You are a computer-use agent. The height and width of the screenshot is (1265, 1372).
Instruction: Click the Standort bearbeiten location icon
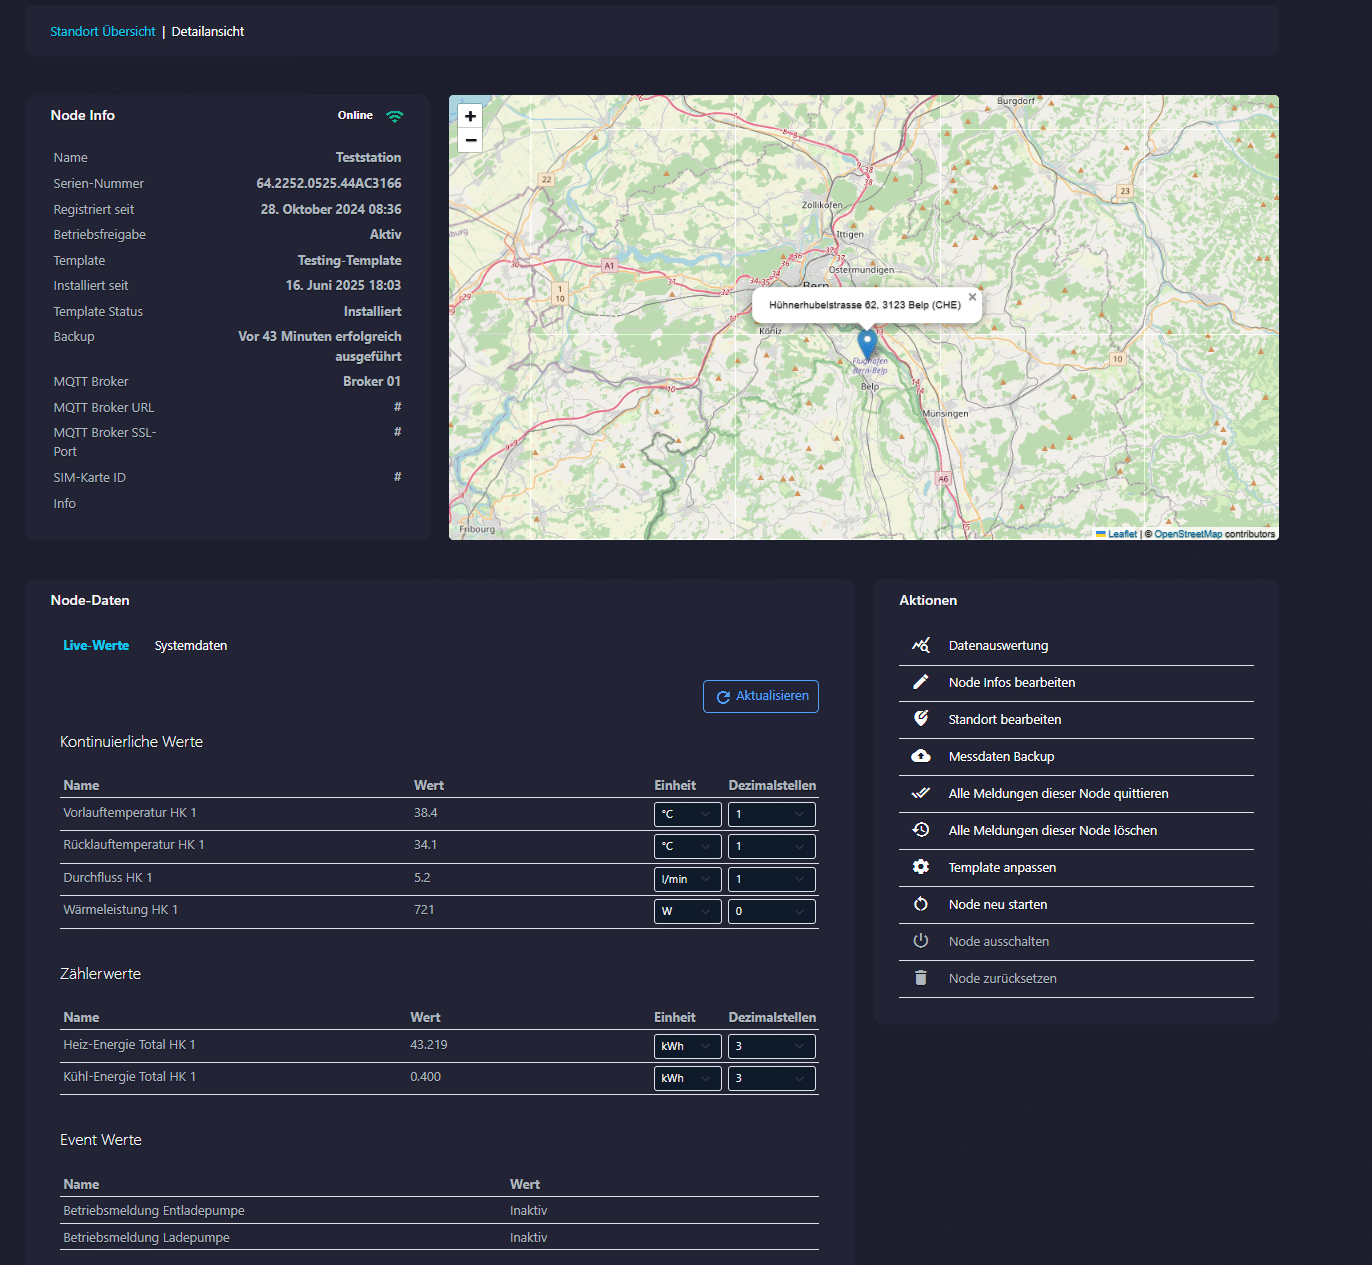(x=921, y=719)
